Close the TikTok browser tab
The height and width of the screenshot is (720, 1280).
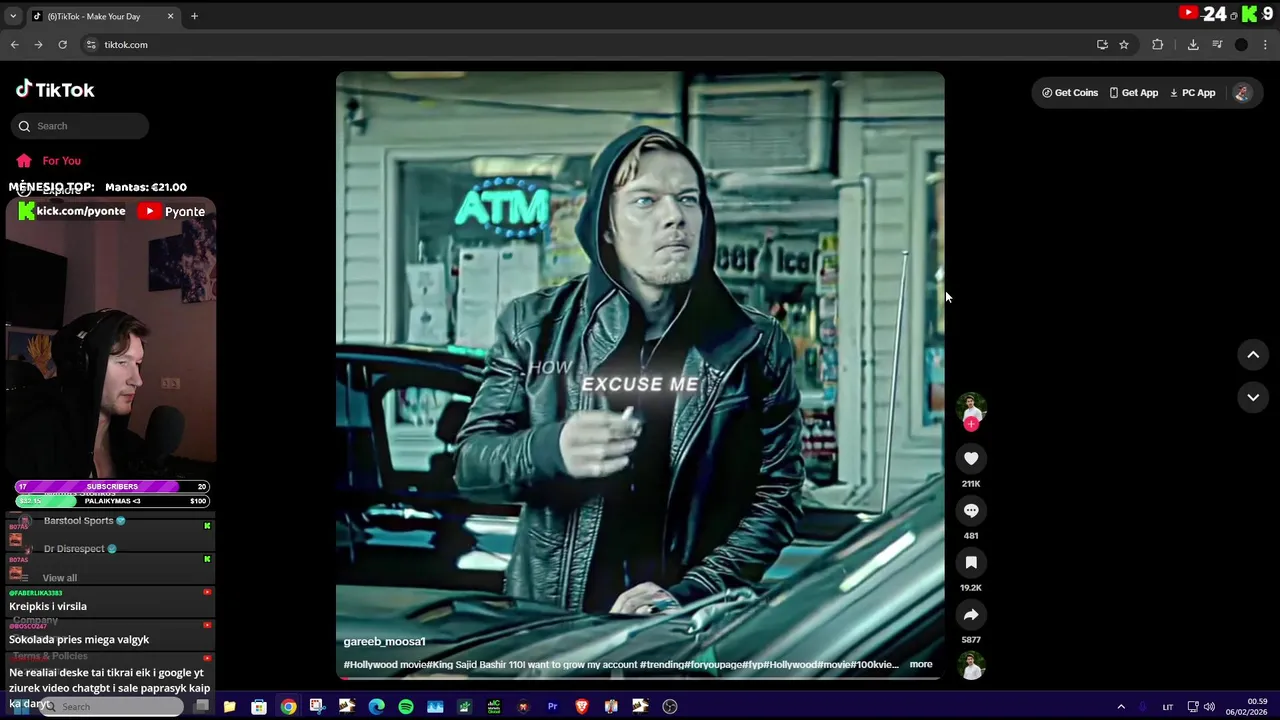coord(170,16)
